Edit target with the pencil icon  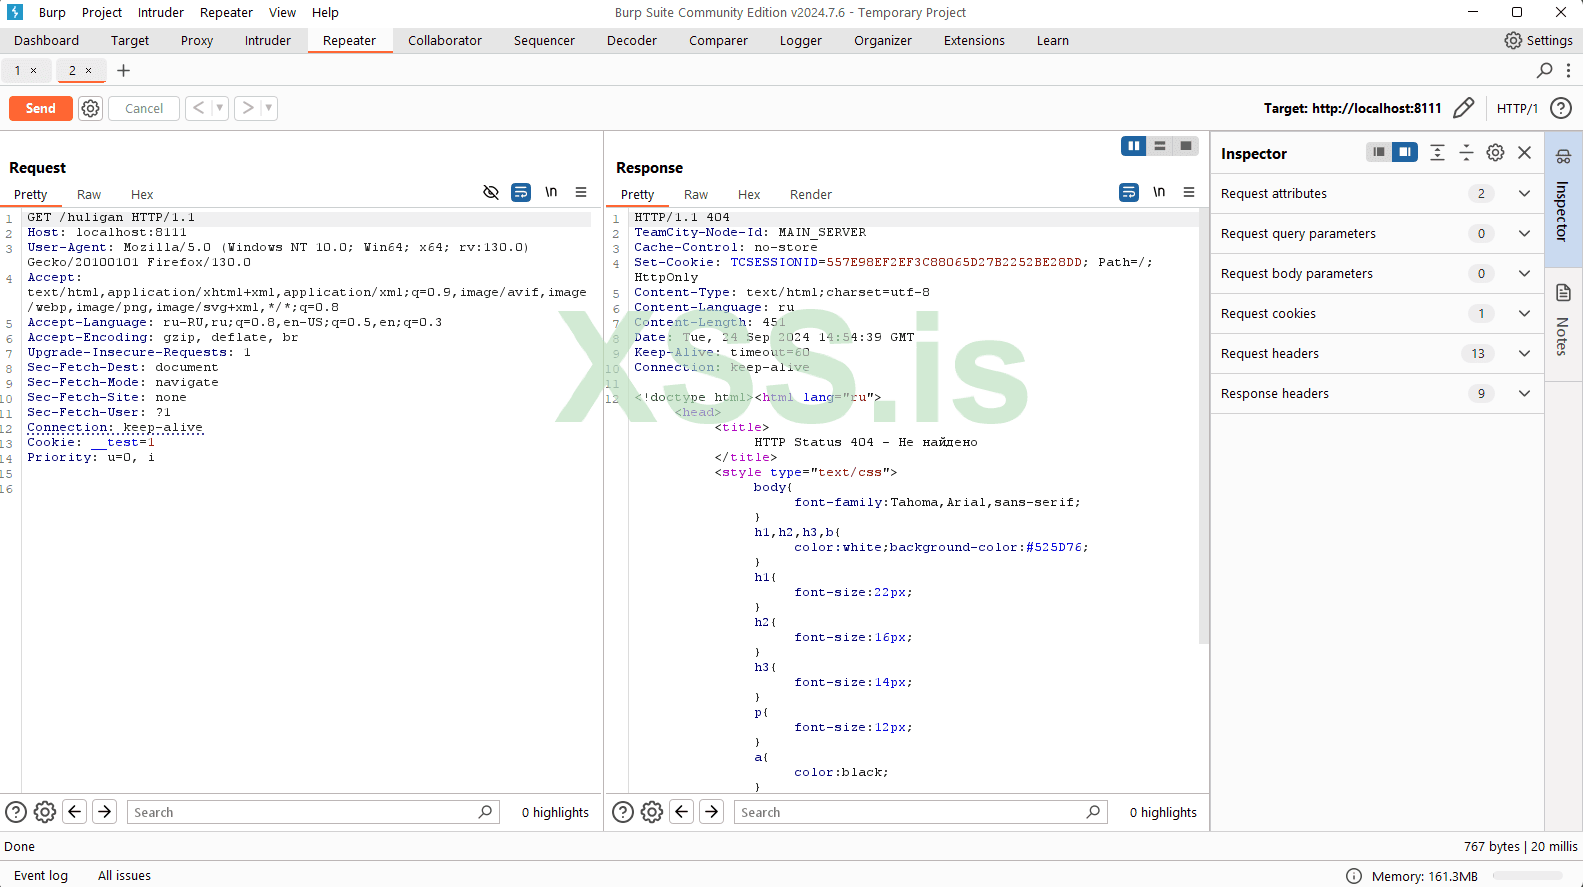[x=1463, y=108]
